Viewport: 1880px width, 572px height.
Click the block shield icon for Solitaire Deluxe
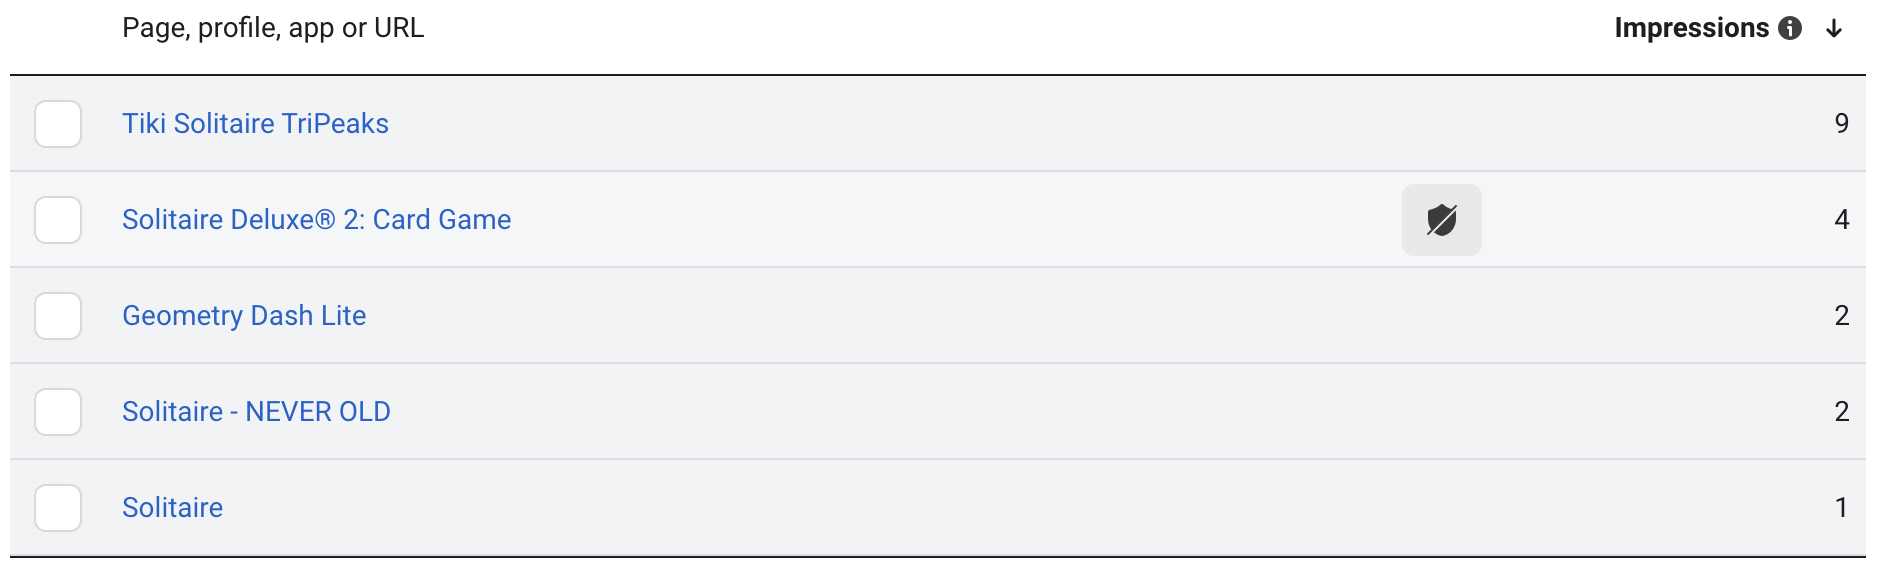click(1441, 220)
